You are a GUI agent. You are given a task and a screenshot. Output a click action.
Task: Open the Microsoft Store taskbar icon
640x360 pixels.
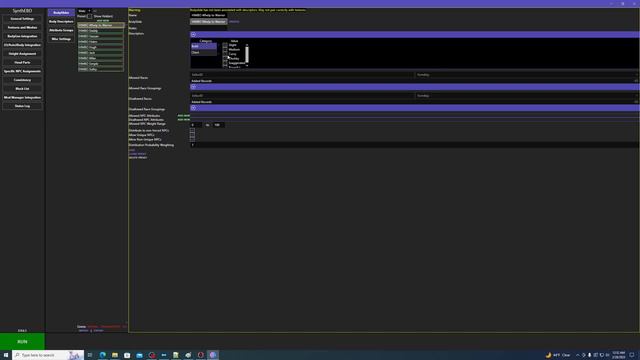127,355
